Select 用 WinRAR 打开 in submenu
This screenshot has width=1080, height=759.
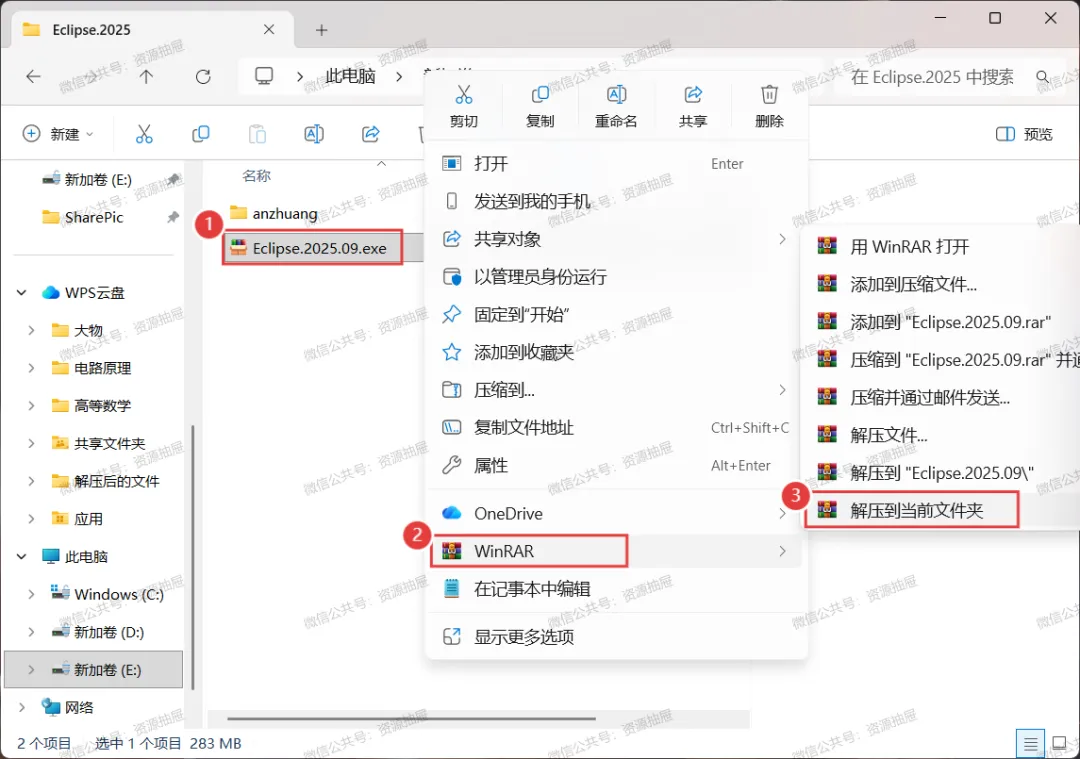(939, 247)
